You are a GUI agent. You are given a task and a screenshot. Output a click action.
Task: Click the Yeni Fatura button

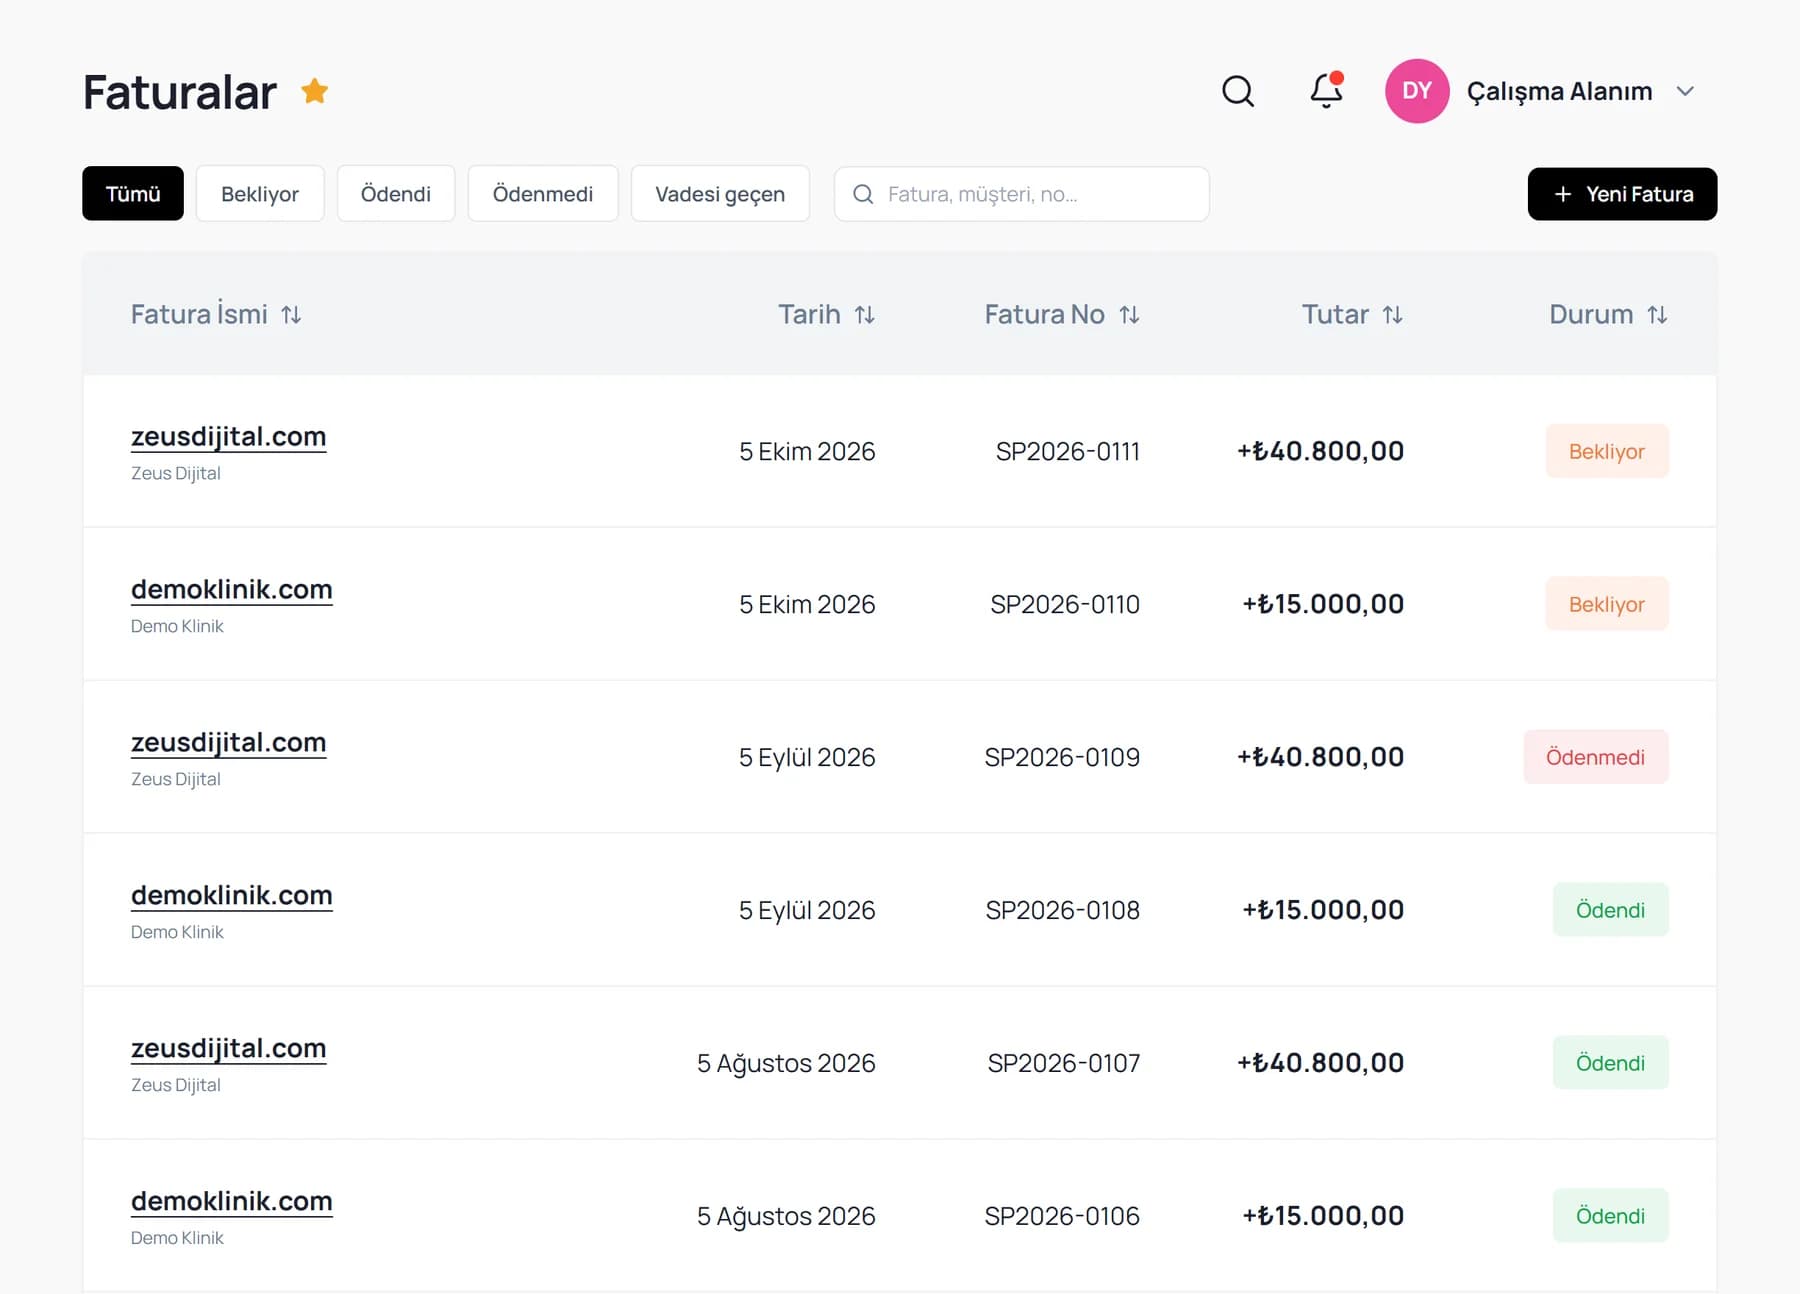pos(1622,194)
